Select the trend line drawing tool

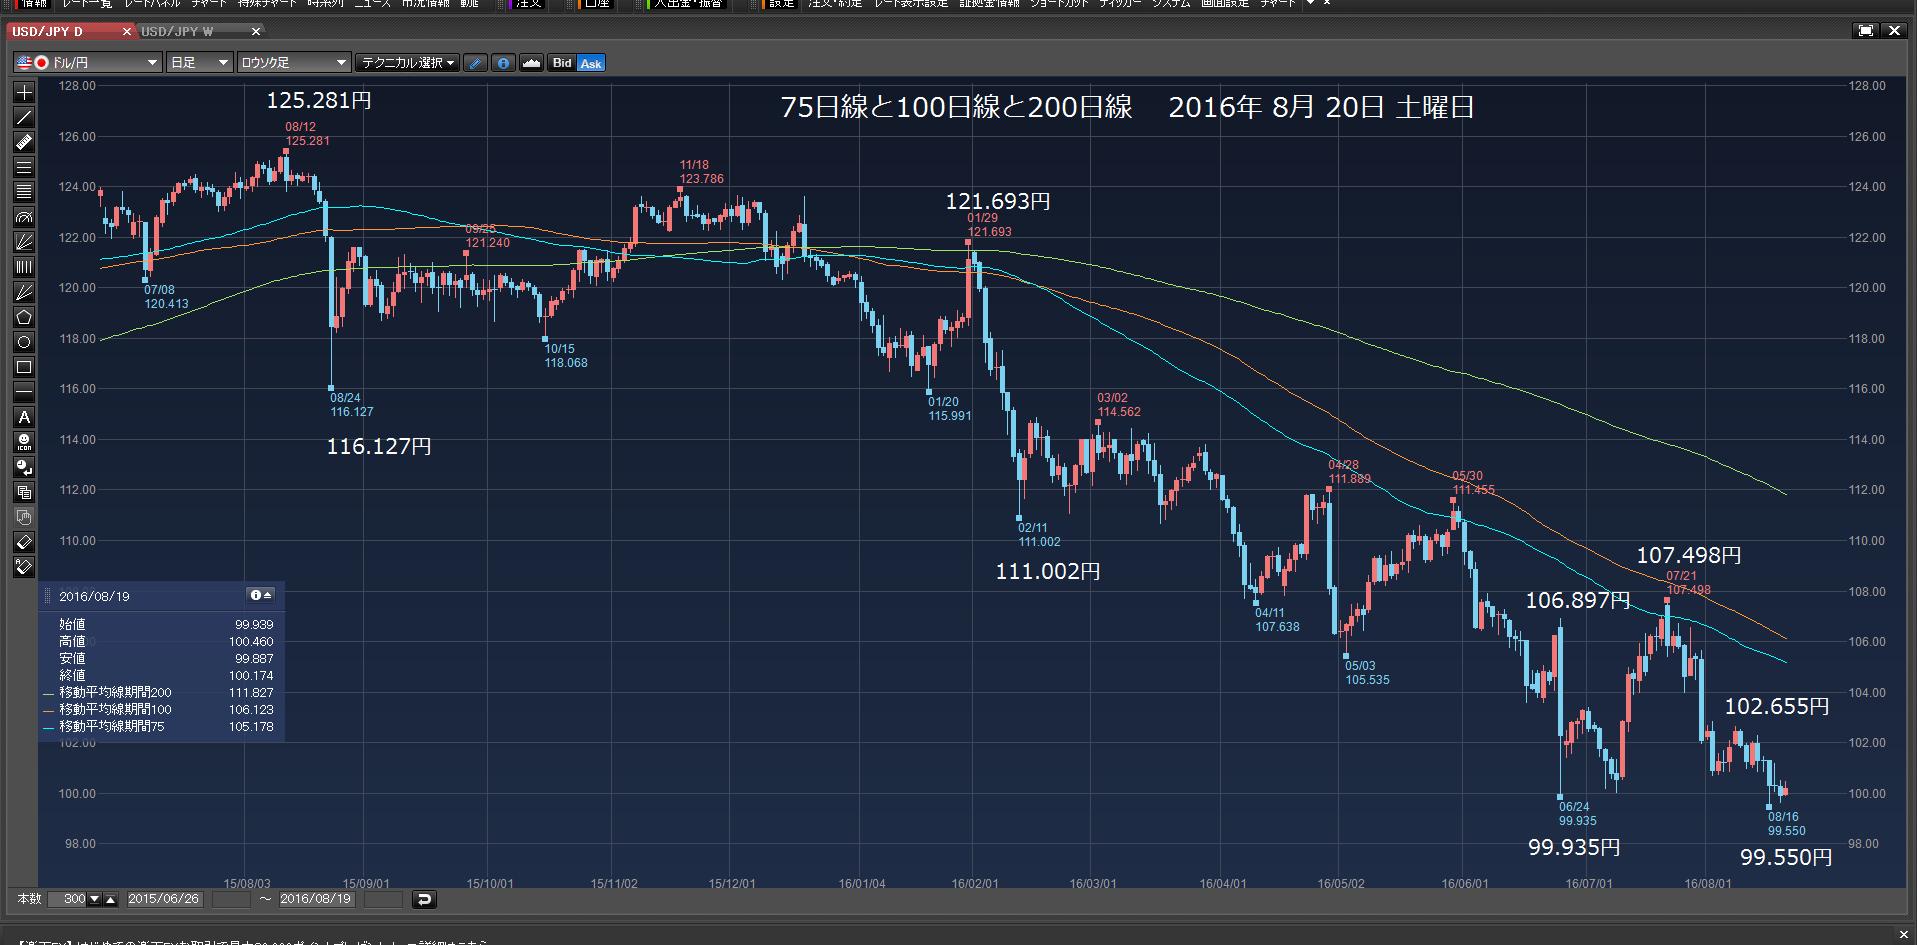pyautogui.click(x=24, y=117)
